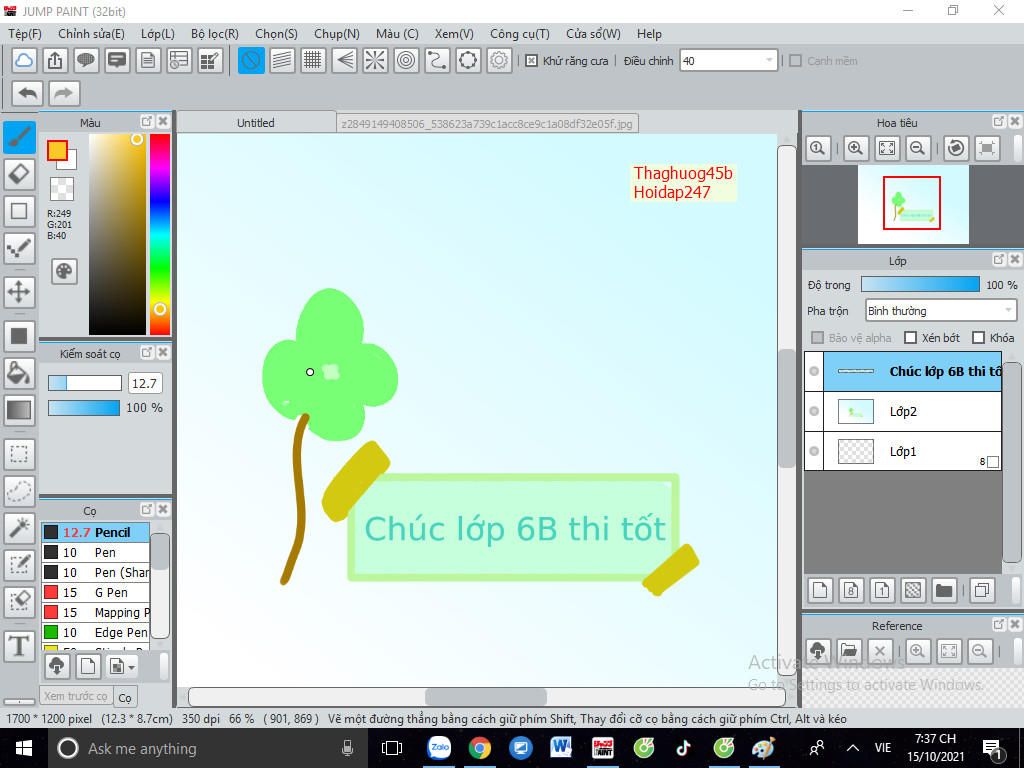Open snap settings gear icon
Image resolution: width=1024 pixels, height=768 pixels.
[x=499, y=61]
